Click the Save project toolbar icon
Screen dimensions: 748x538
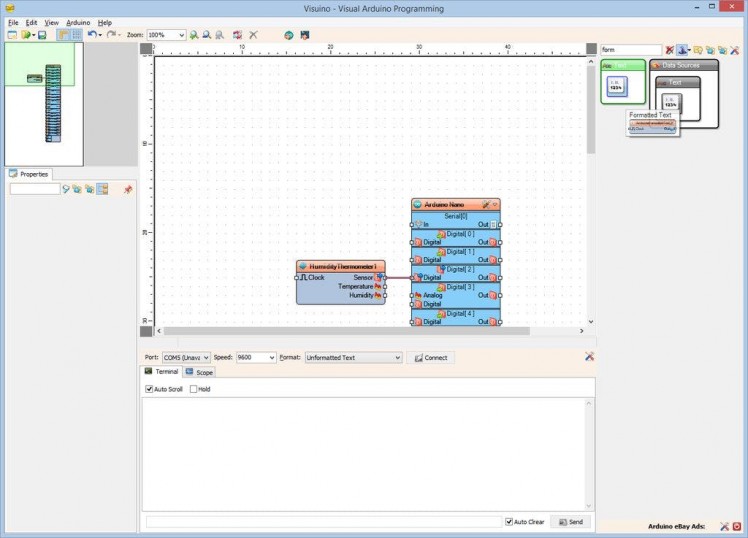click(x=42, y=35)
